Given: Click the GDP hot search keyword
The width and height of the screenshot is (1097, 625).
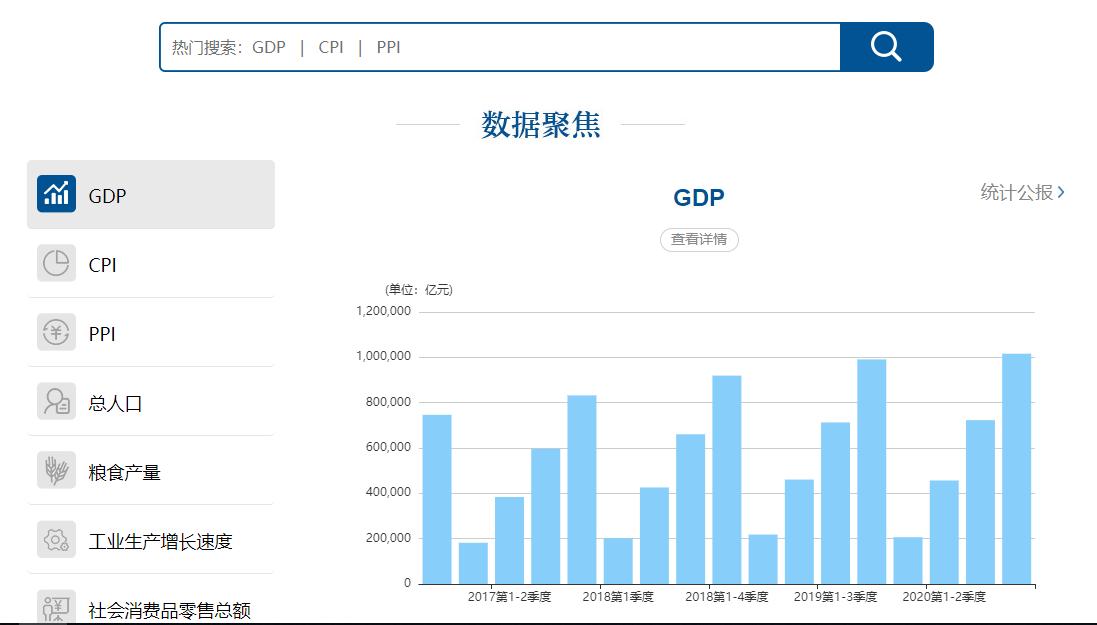Looking at the screenshot, I should click(267, 46).
